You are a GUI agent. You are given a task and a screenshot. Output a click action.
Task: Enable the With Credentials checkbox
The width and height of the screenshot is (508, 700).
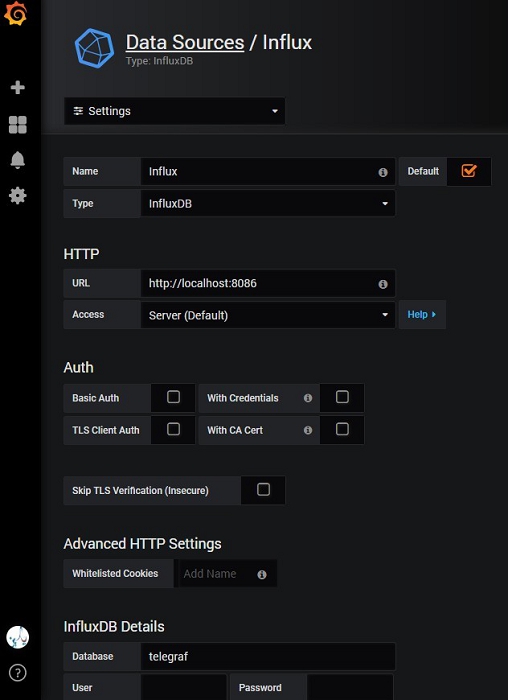click(x=342, y=397)
